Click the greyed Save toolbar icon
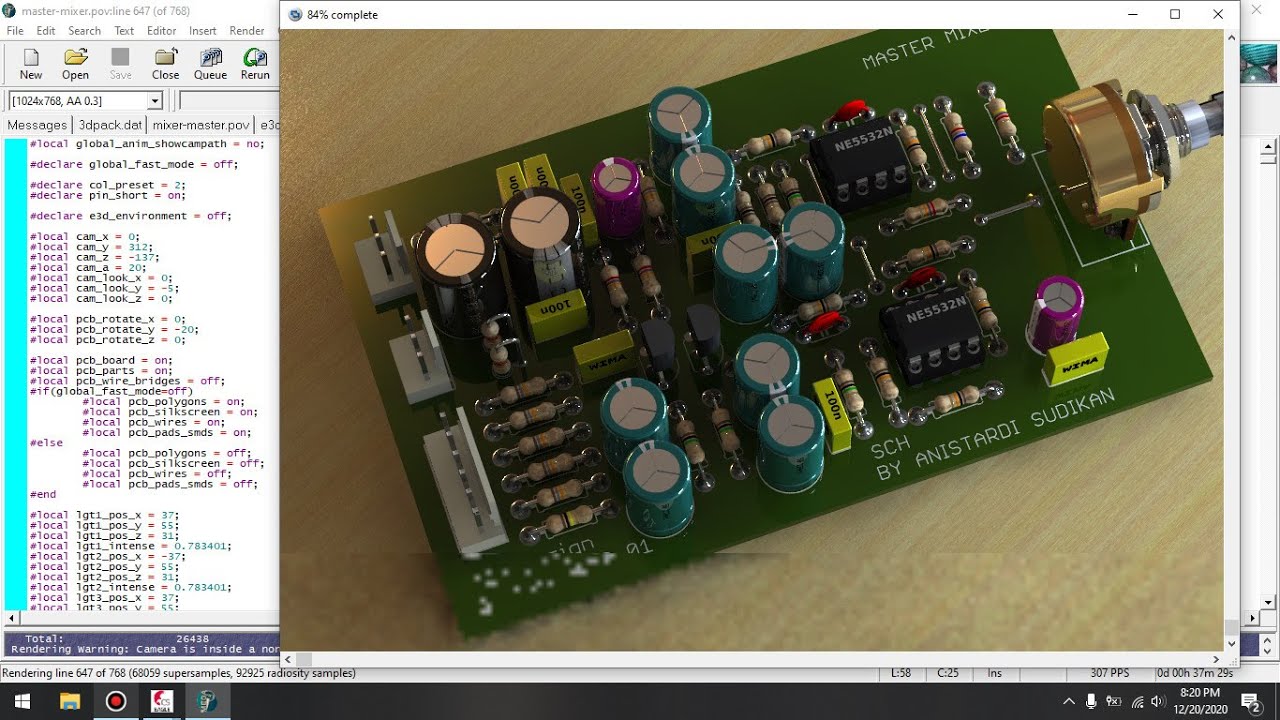This screenshot has height=720, width=1280. click(121, 64)
